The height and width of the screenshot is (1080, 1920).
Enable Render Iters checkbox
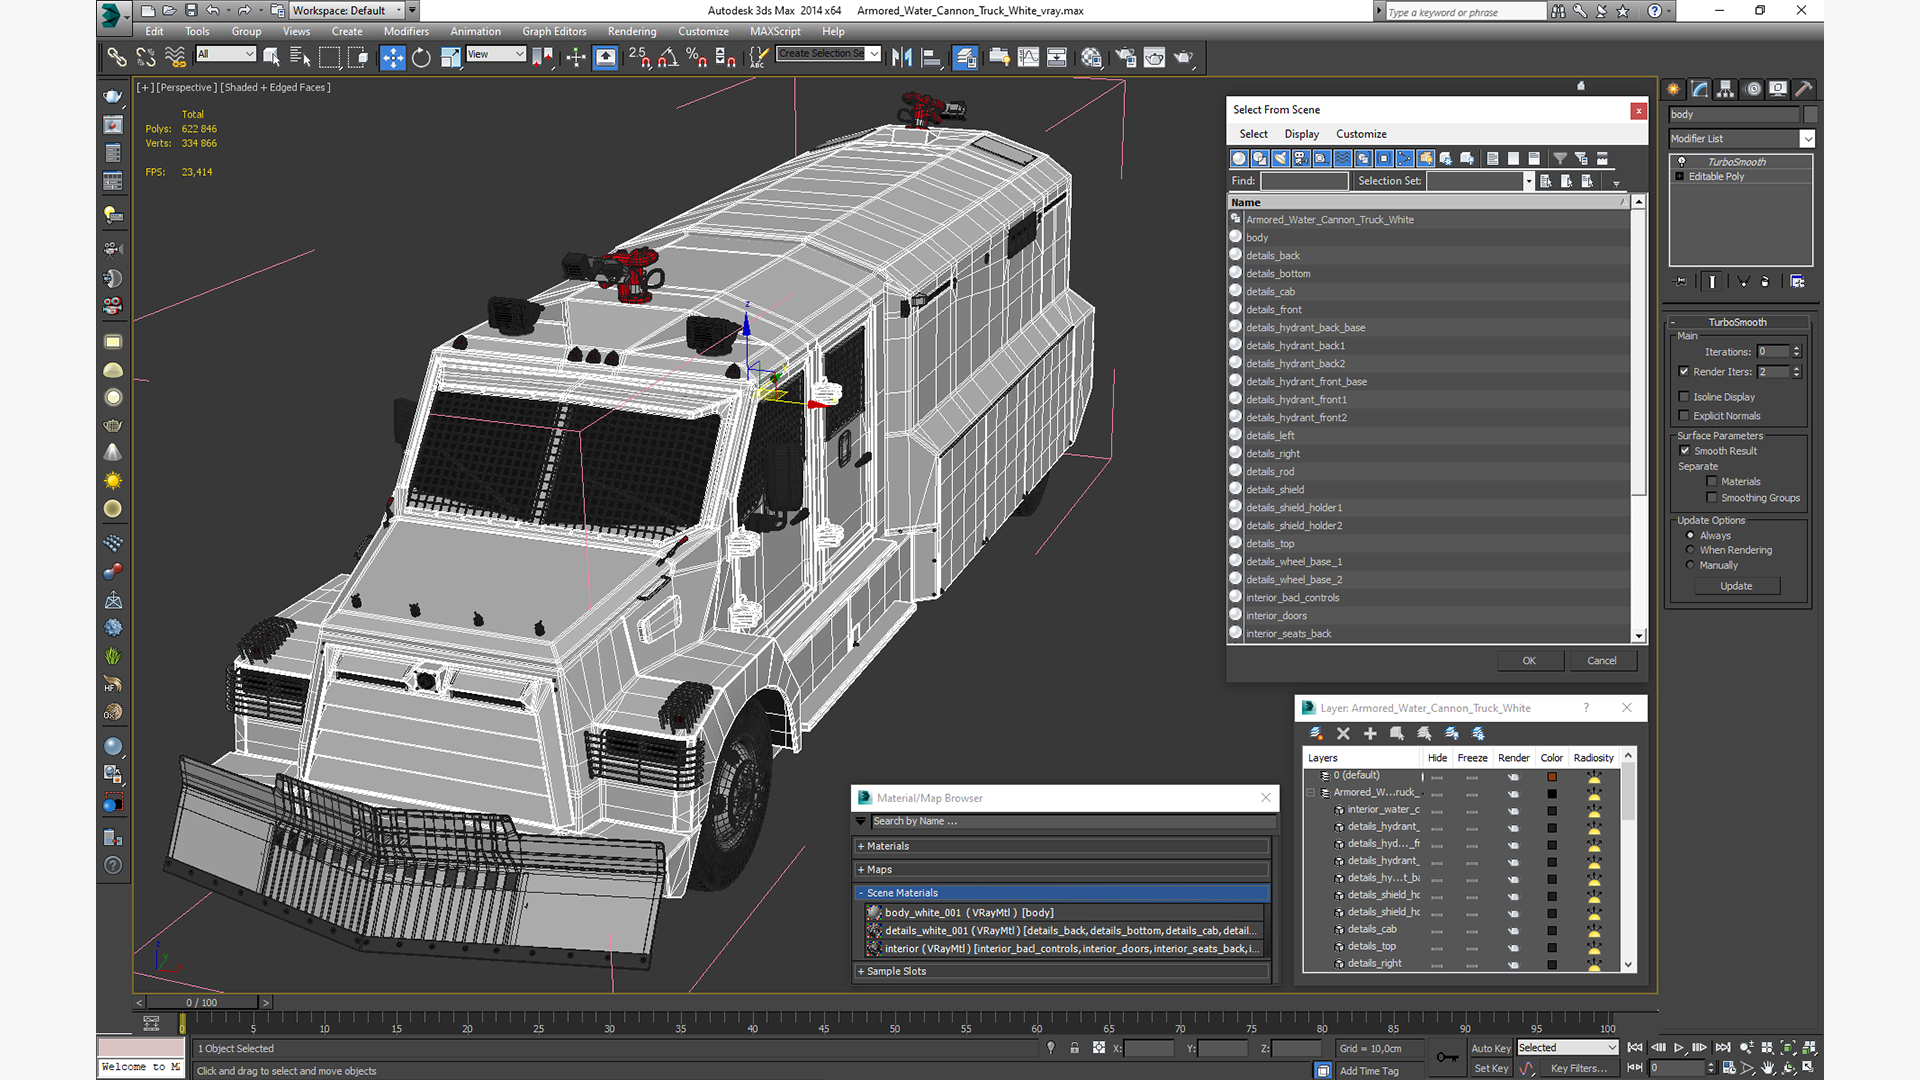[1684, 372]
